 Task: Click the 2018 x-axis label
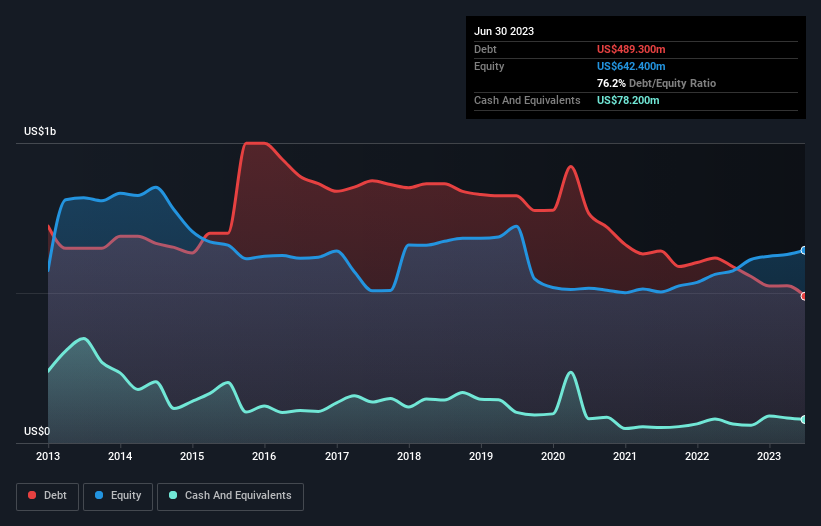coord(409,456)
